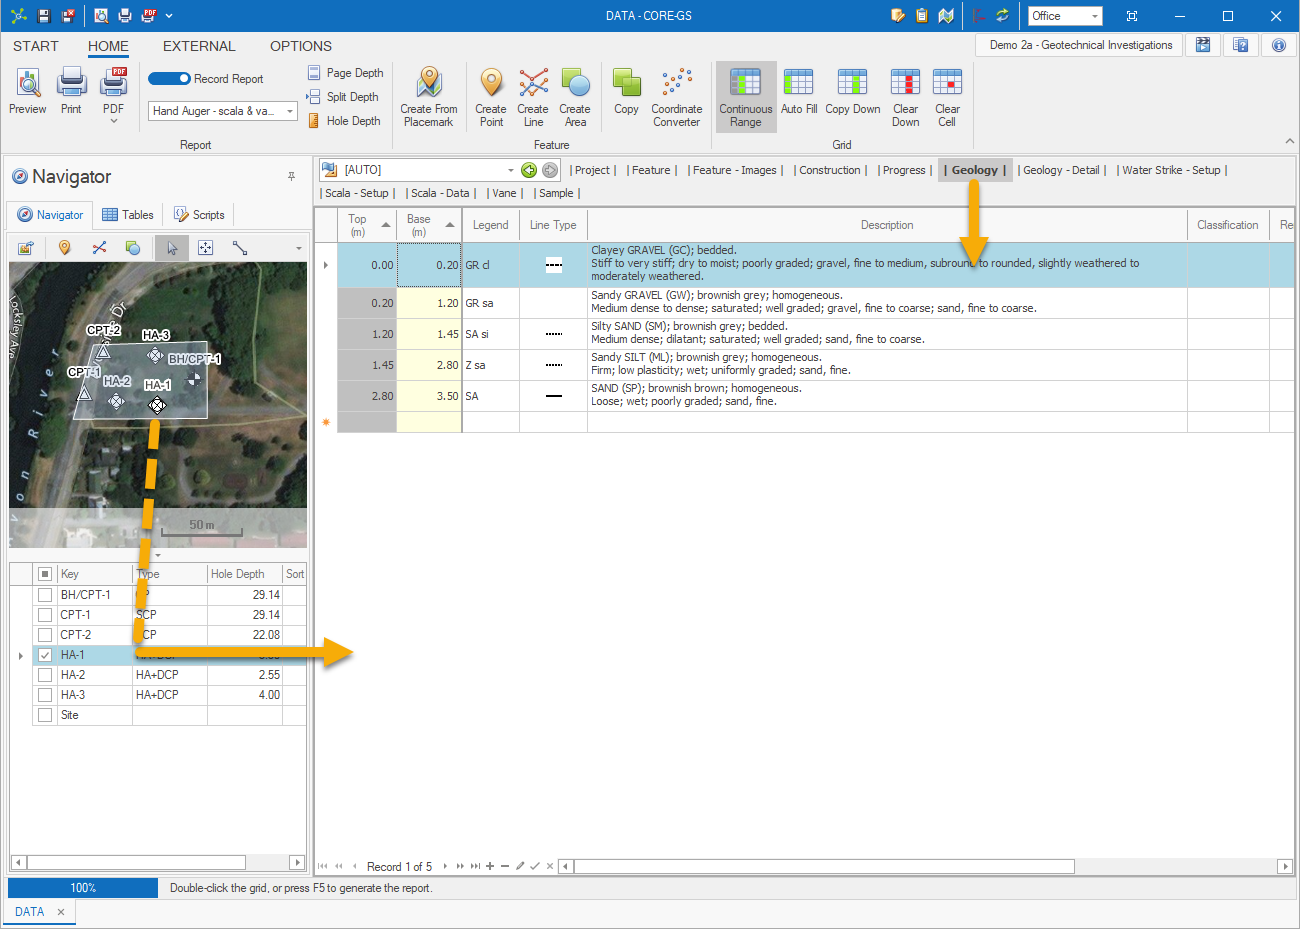Go to next record in navigator

coord(445,866)
